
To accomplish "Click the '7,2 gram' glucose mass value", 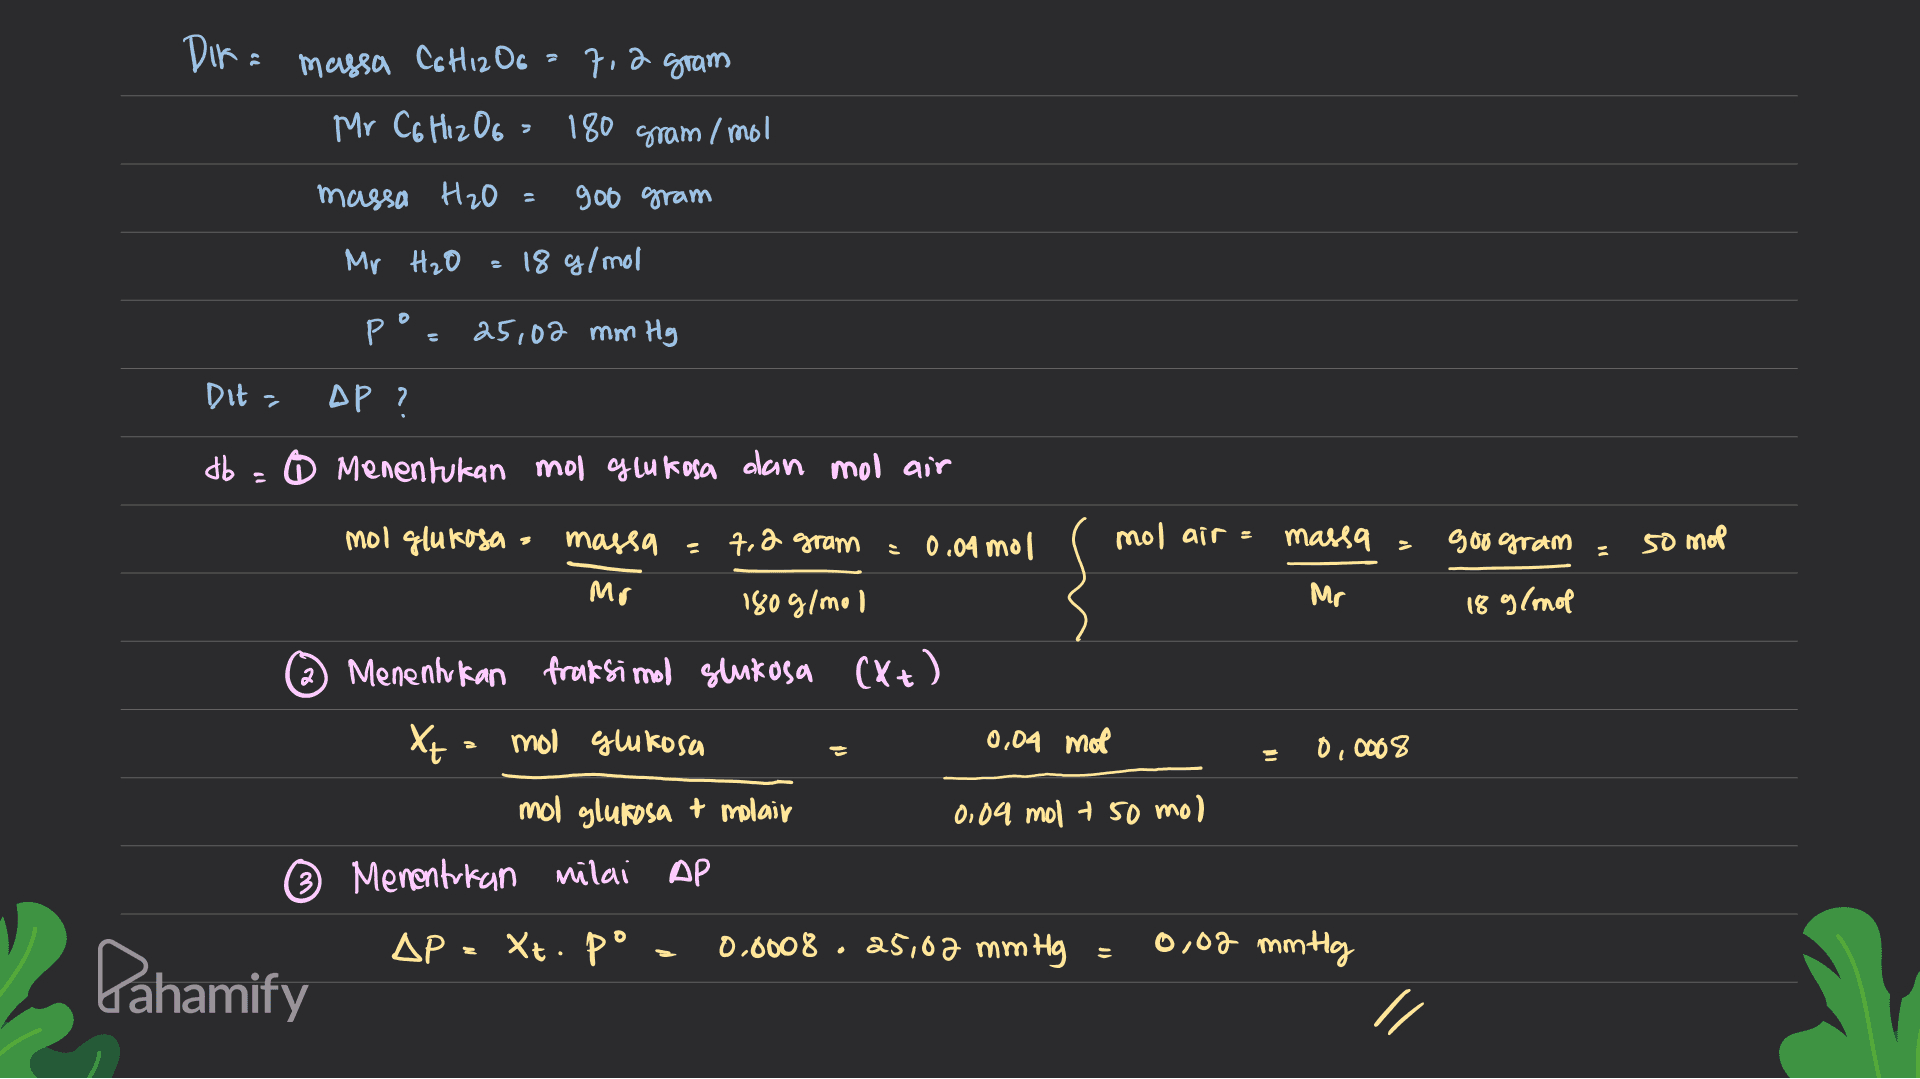I will click(x=657, y=61).
